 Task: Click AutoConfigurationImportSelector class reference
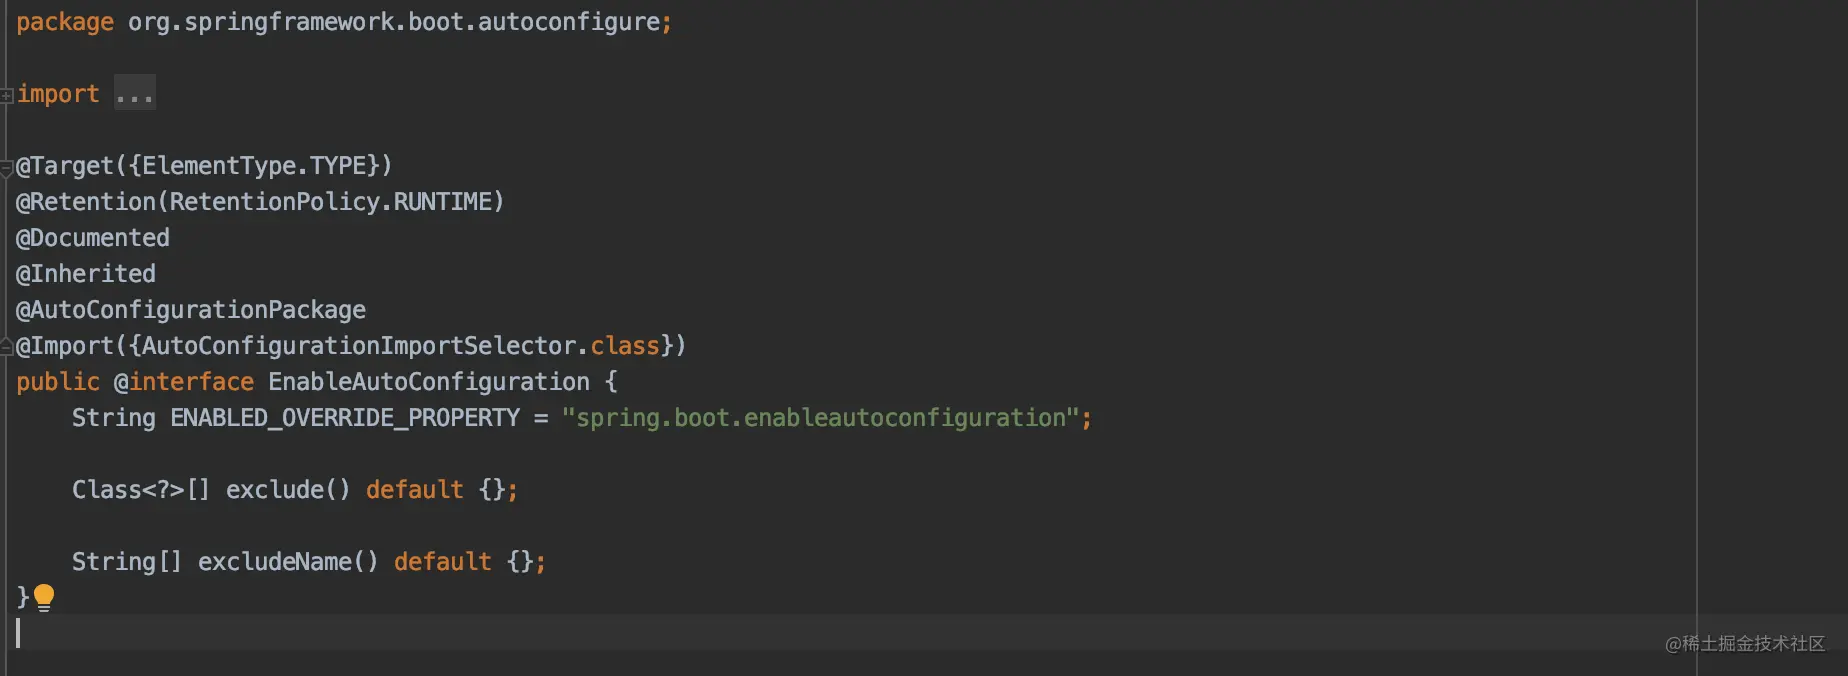(x=359, y=346)
